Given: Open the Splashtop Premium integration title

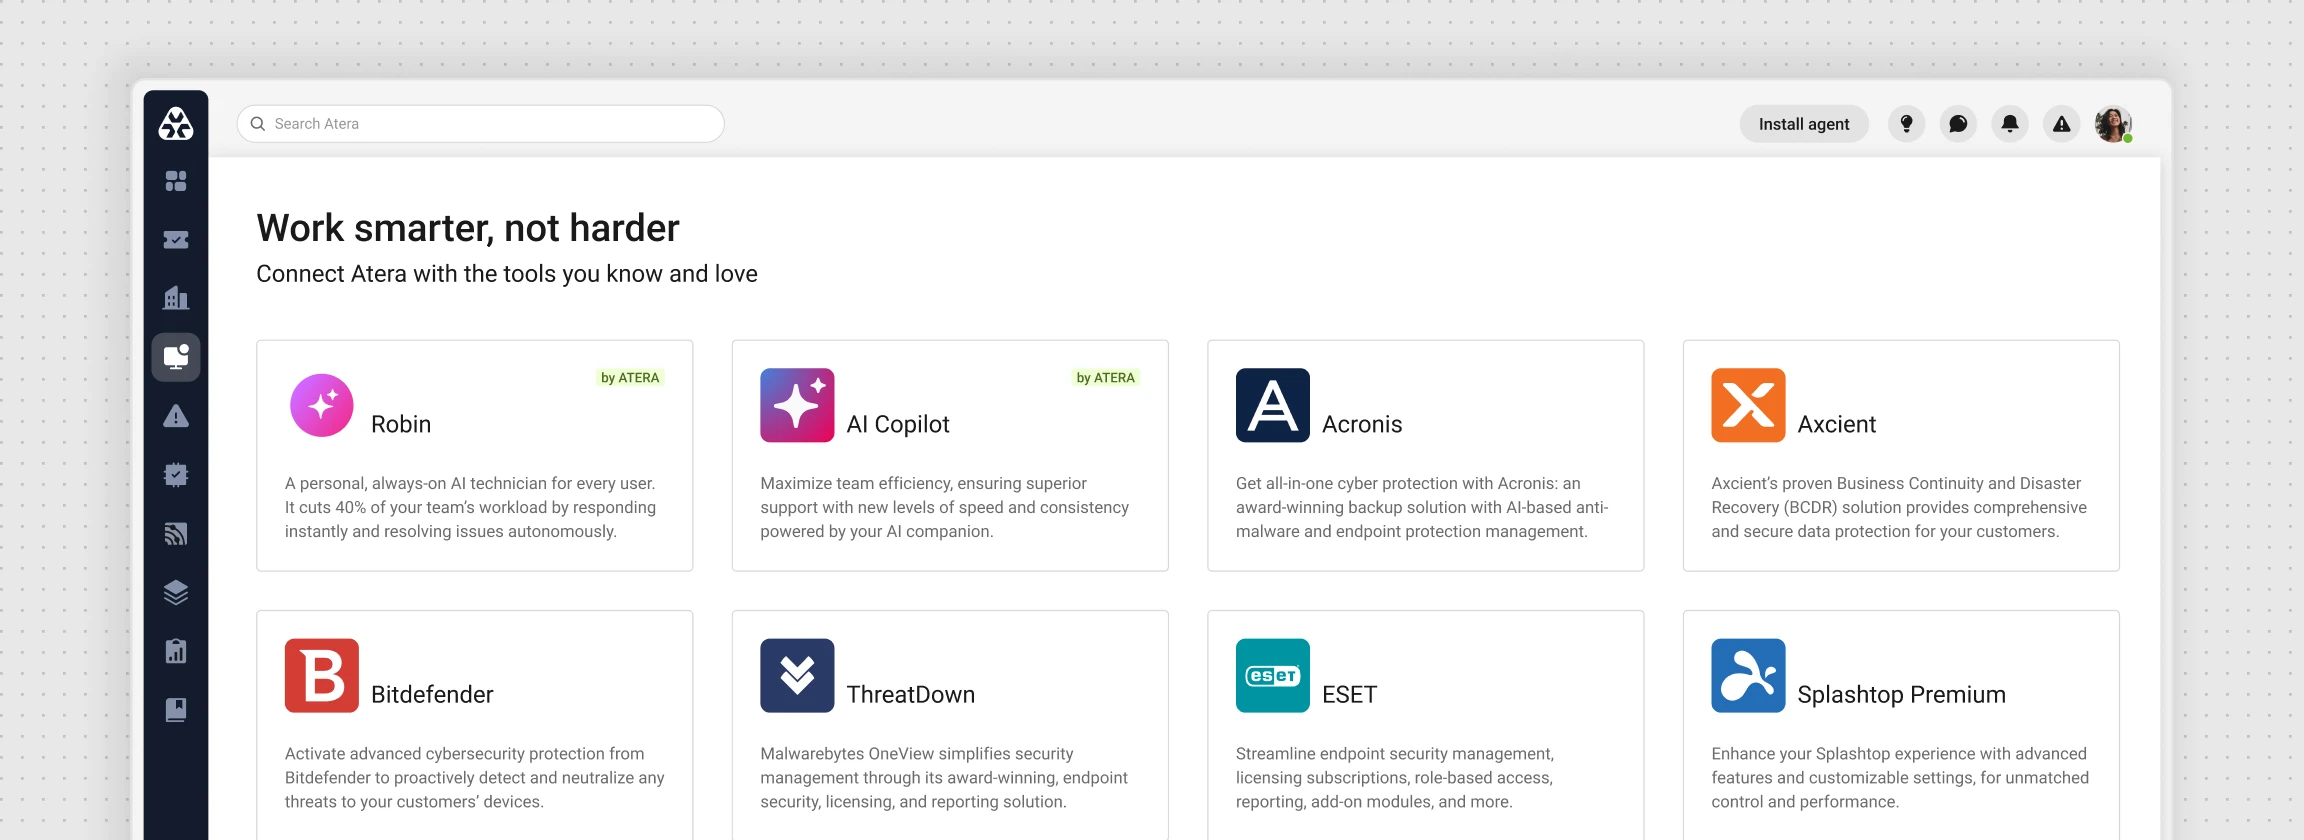Looking at the screenshot, I should pos(1902,694).
